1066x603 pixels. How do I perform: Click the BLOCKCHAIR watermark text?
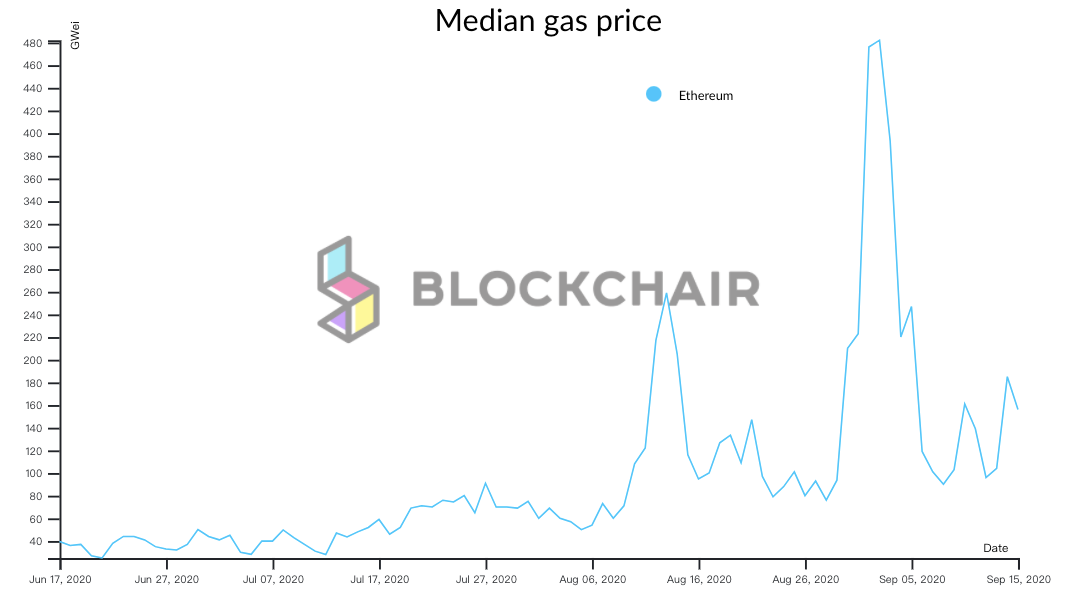pyautogui.click(x=586, y=290)
